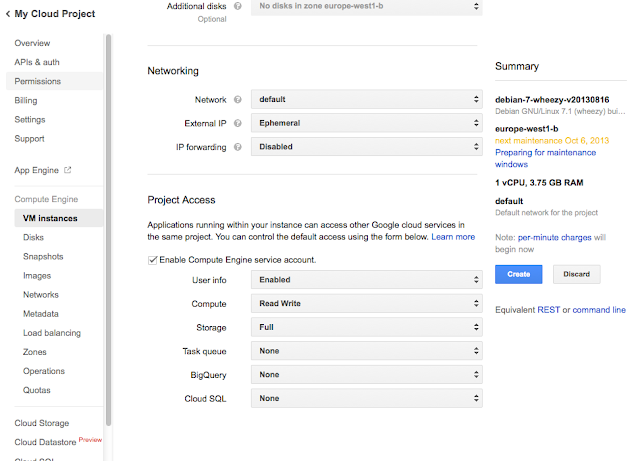This screenshot has height=461, width=640.
Task: Open the Equivalent REST link
Action: pyautogui.click(x=549, y=310)
